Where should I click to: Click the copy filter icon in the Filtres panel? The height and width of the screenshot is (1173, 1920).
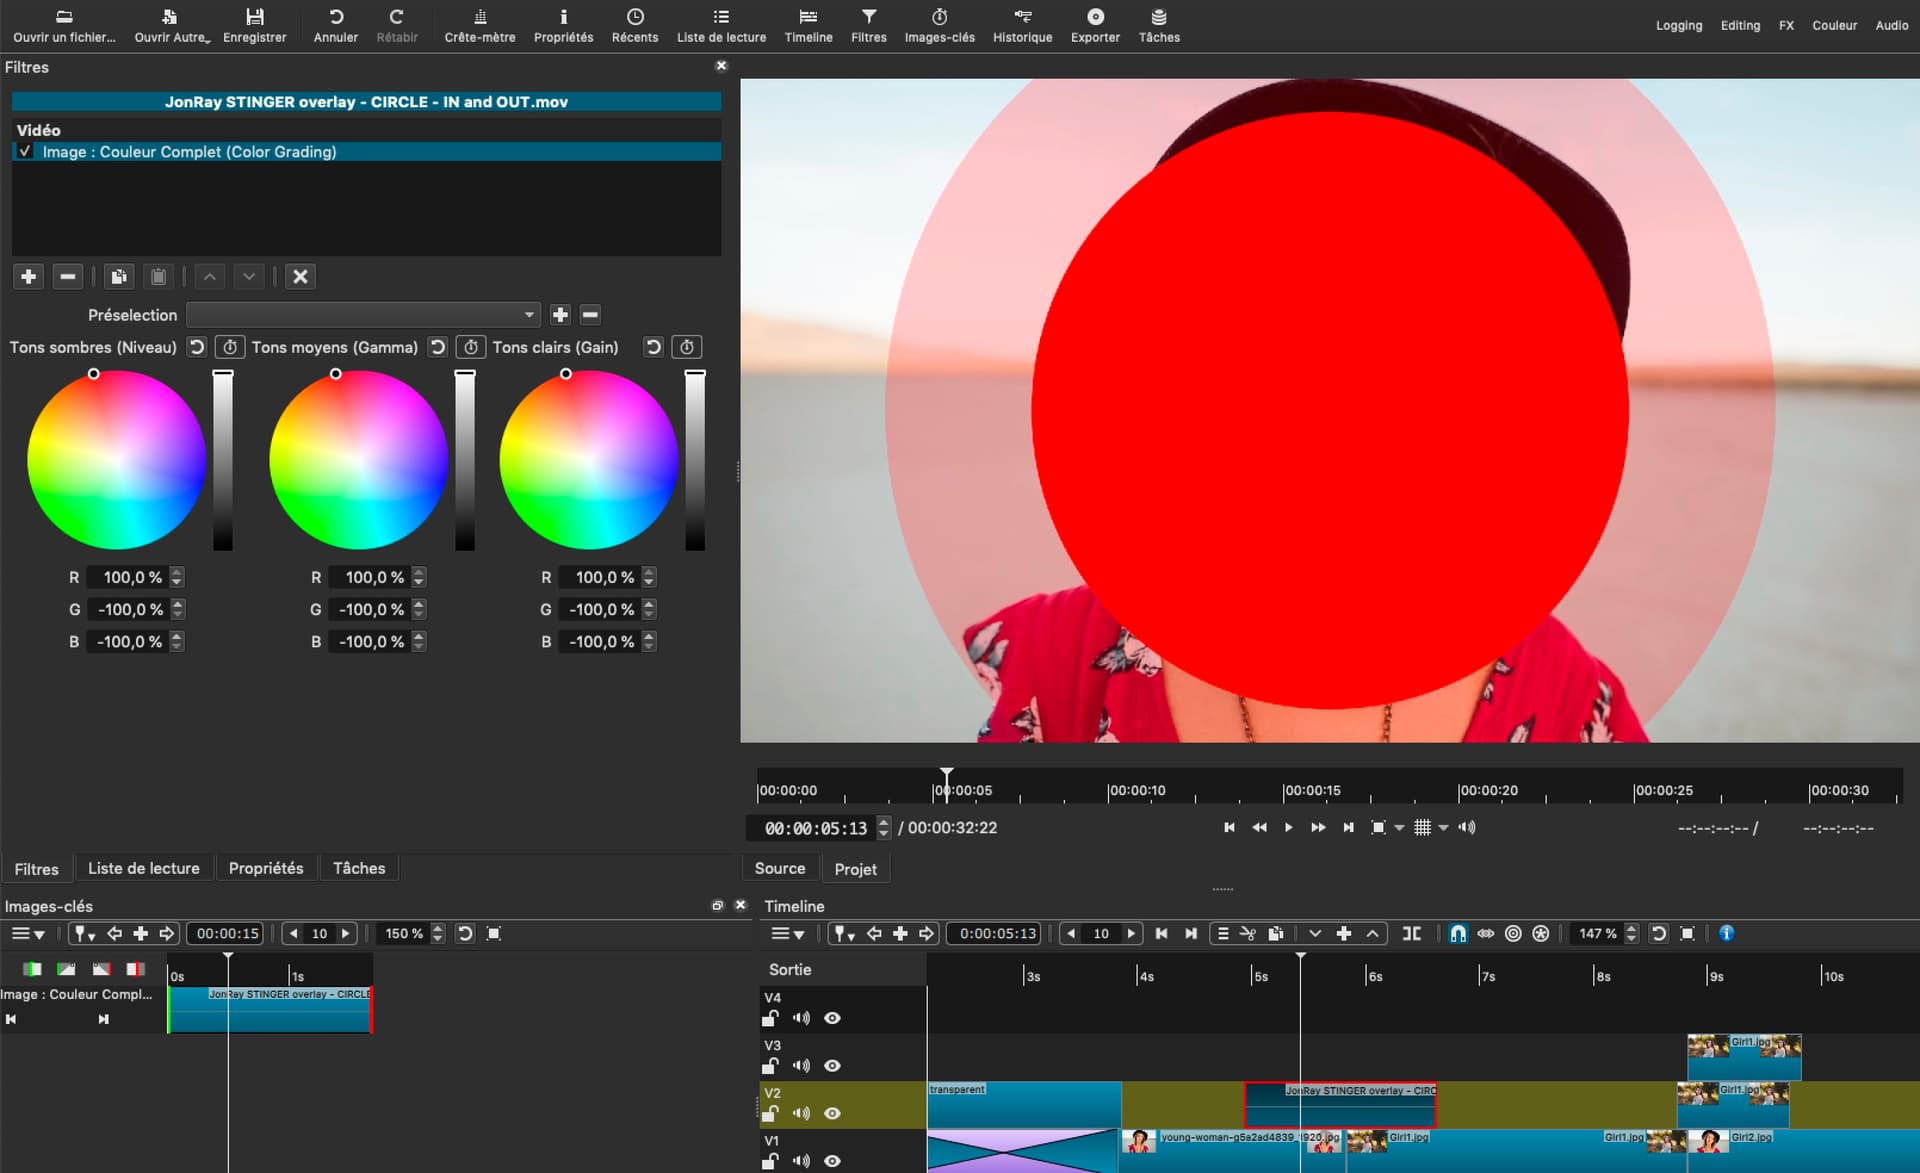pos(119,277)
